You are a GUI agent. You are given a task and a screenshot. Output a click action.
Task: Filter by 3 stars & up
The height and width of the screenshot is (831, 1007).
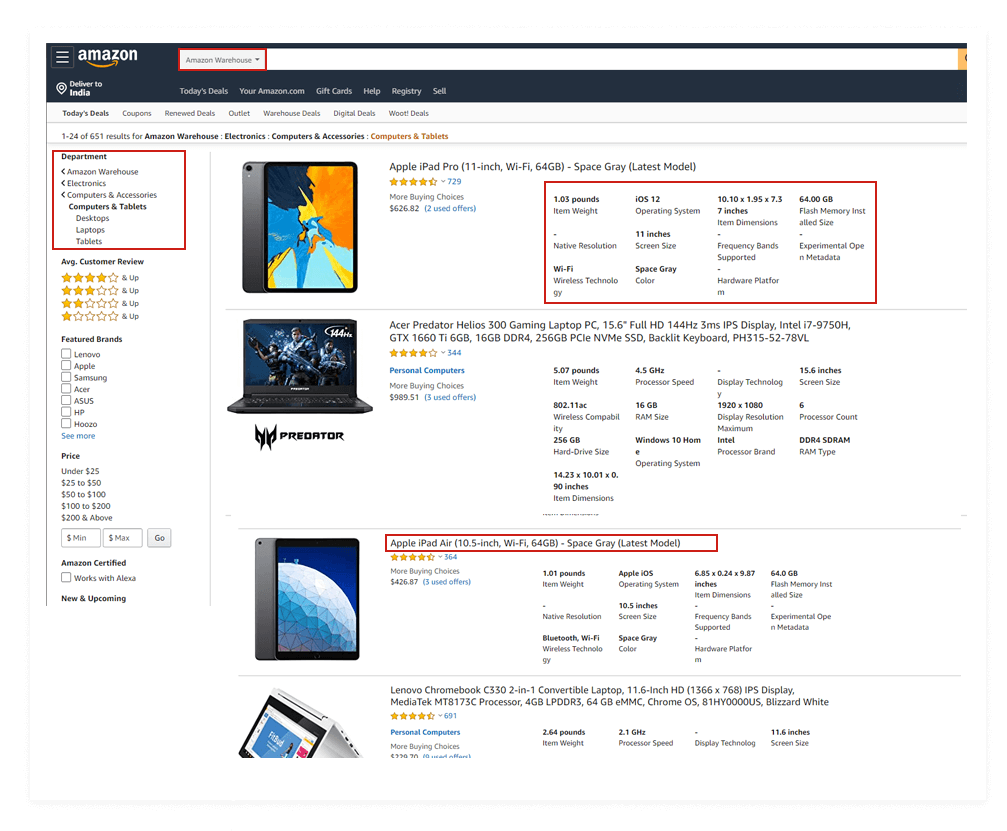point(100,290)
